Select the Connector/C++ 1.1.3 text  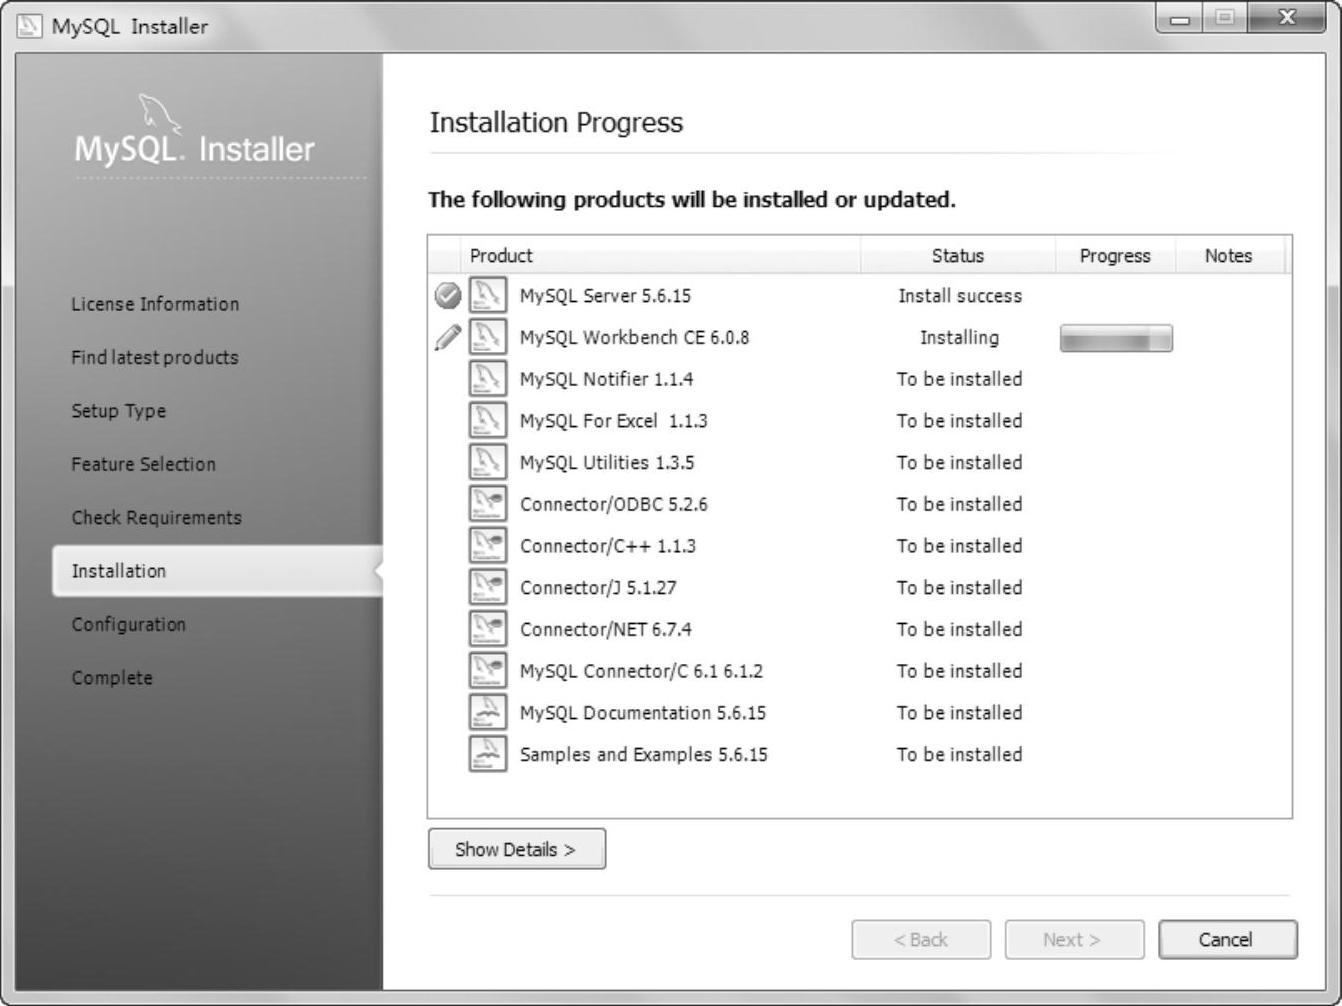point(608,546)
